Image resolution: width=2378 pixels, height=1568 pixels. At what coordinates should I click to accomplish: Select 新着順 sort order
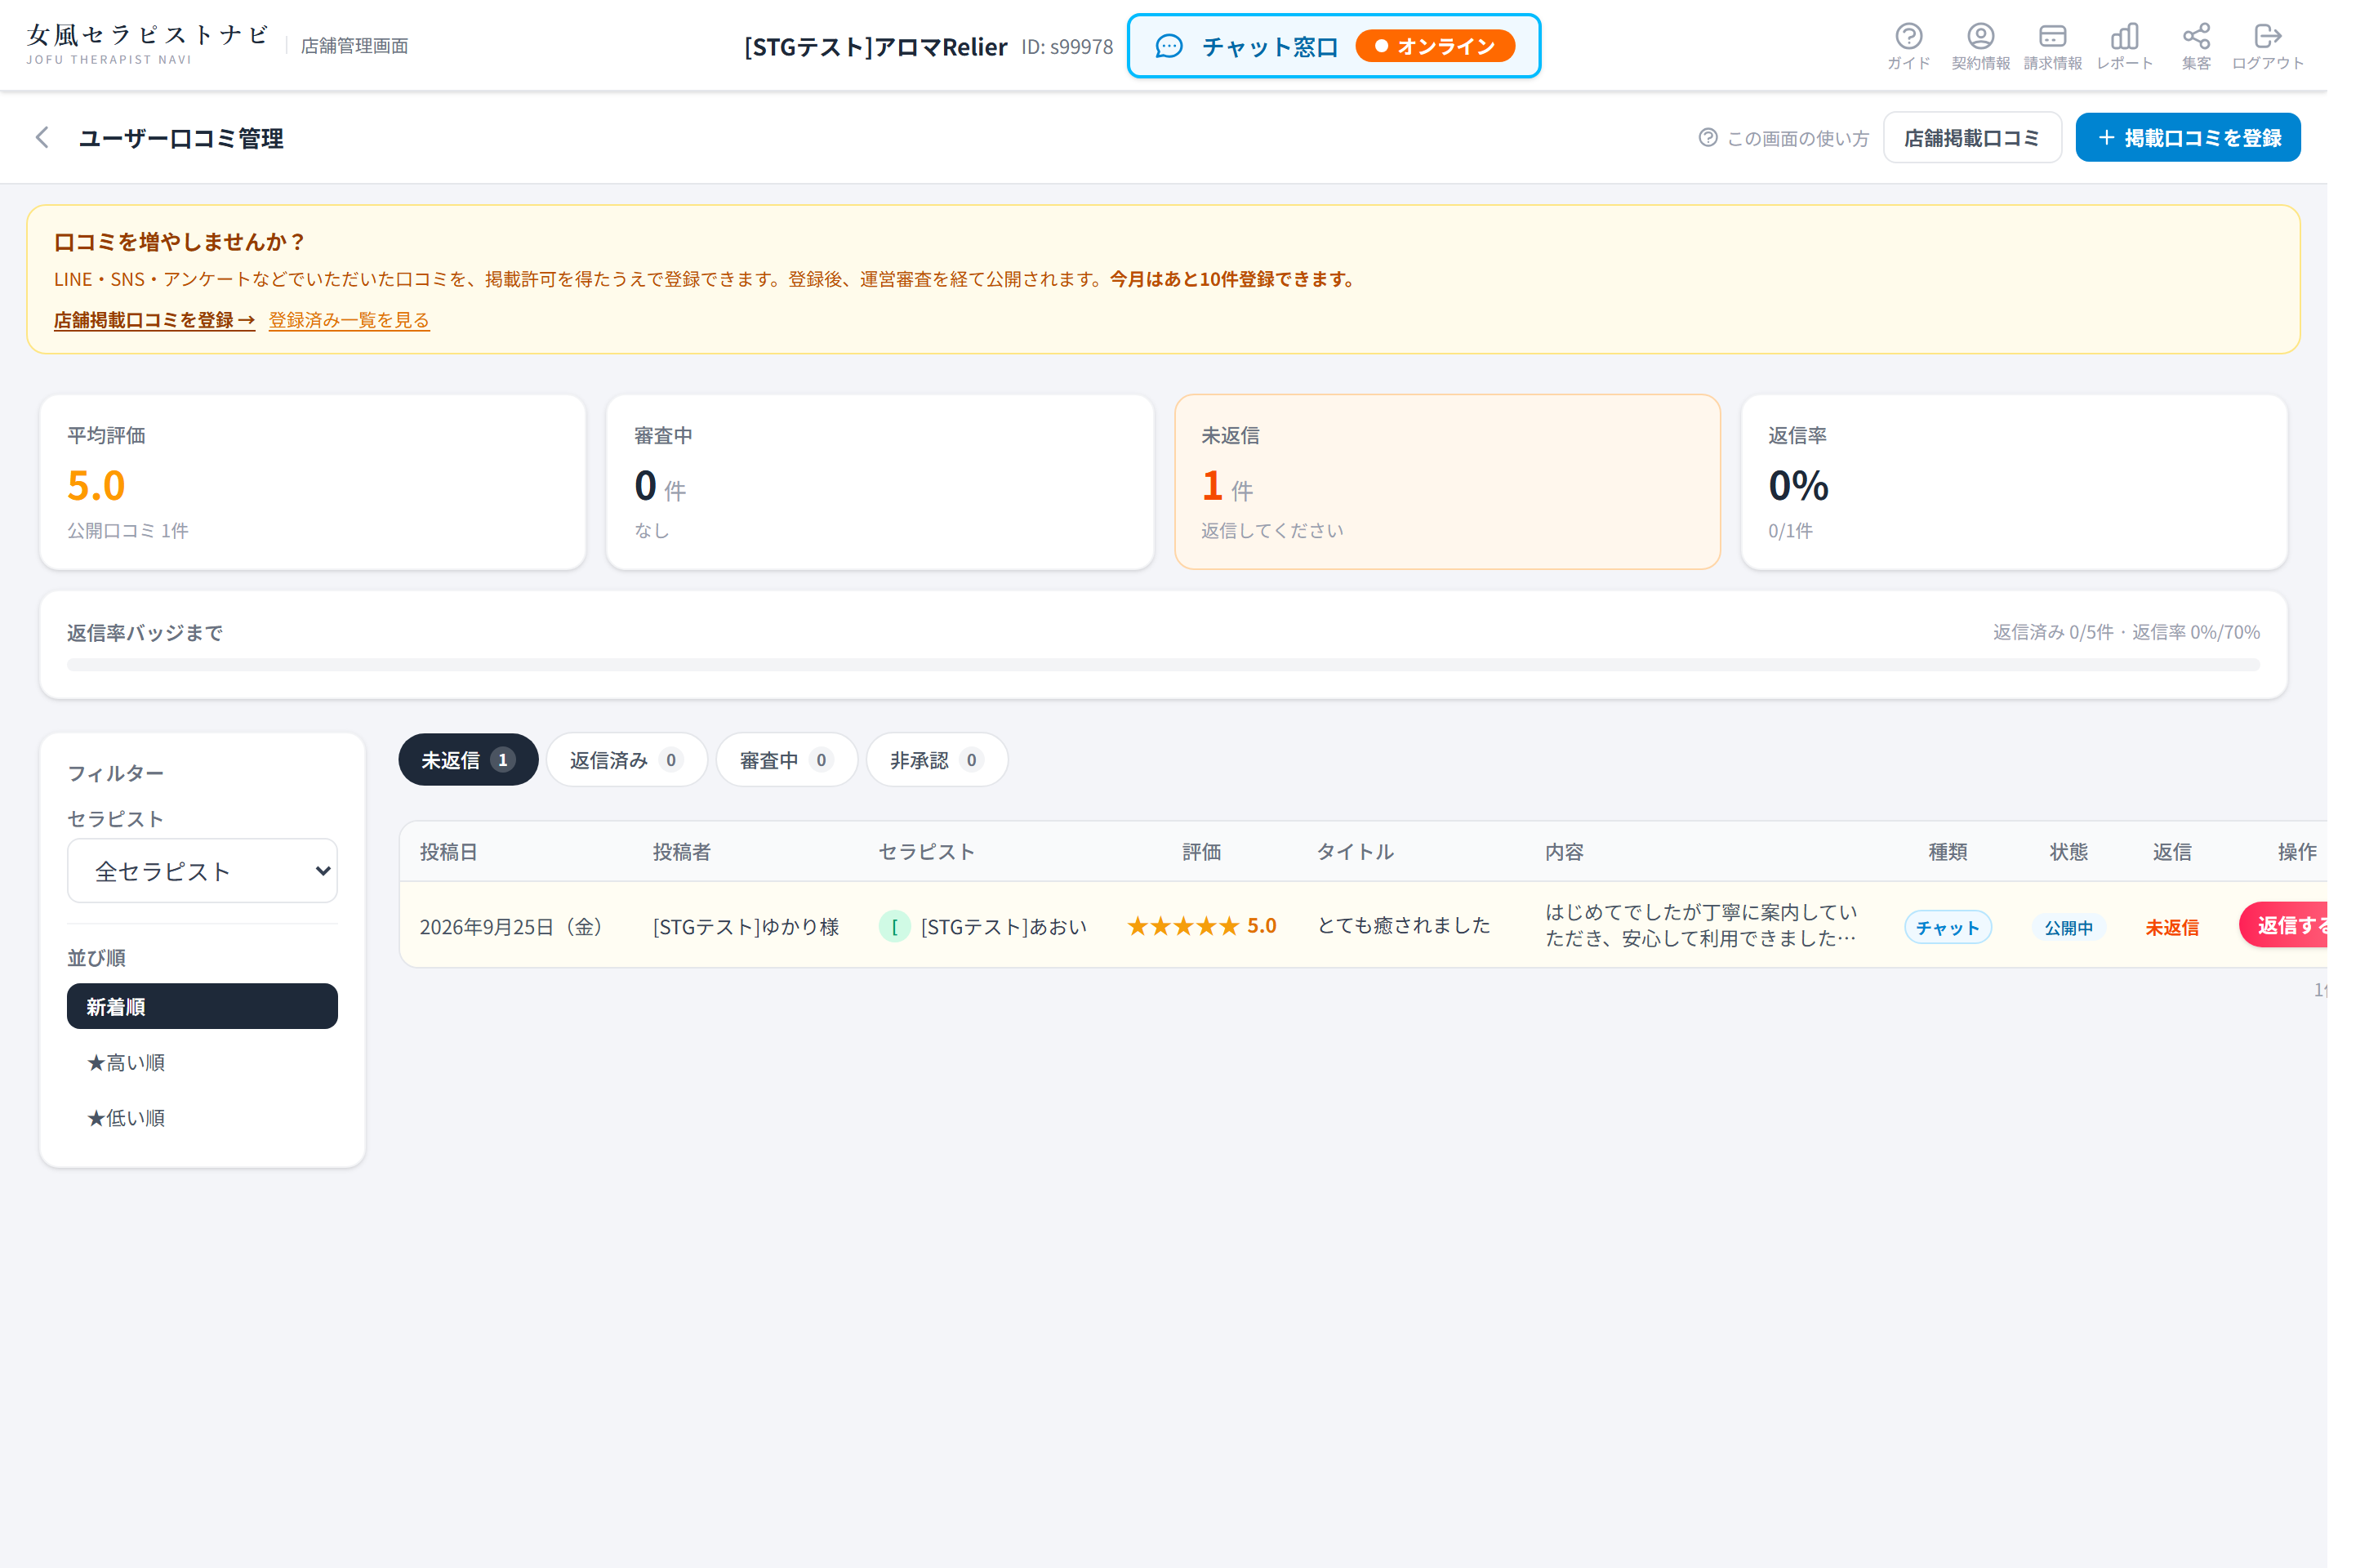[x=202, y=1006]
